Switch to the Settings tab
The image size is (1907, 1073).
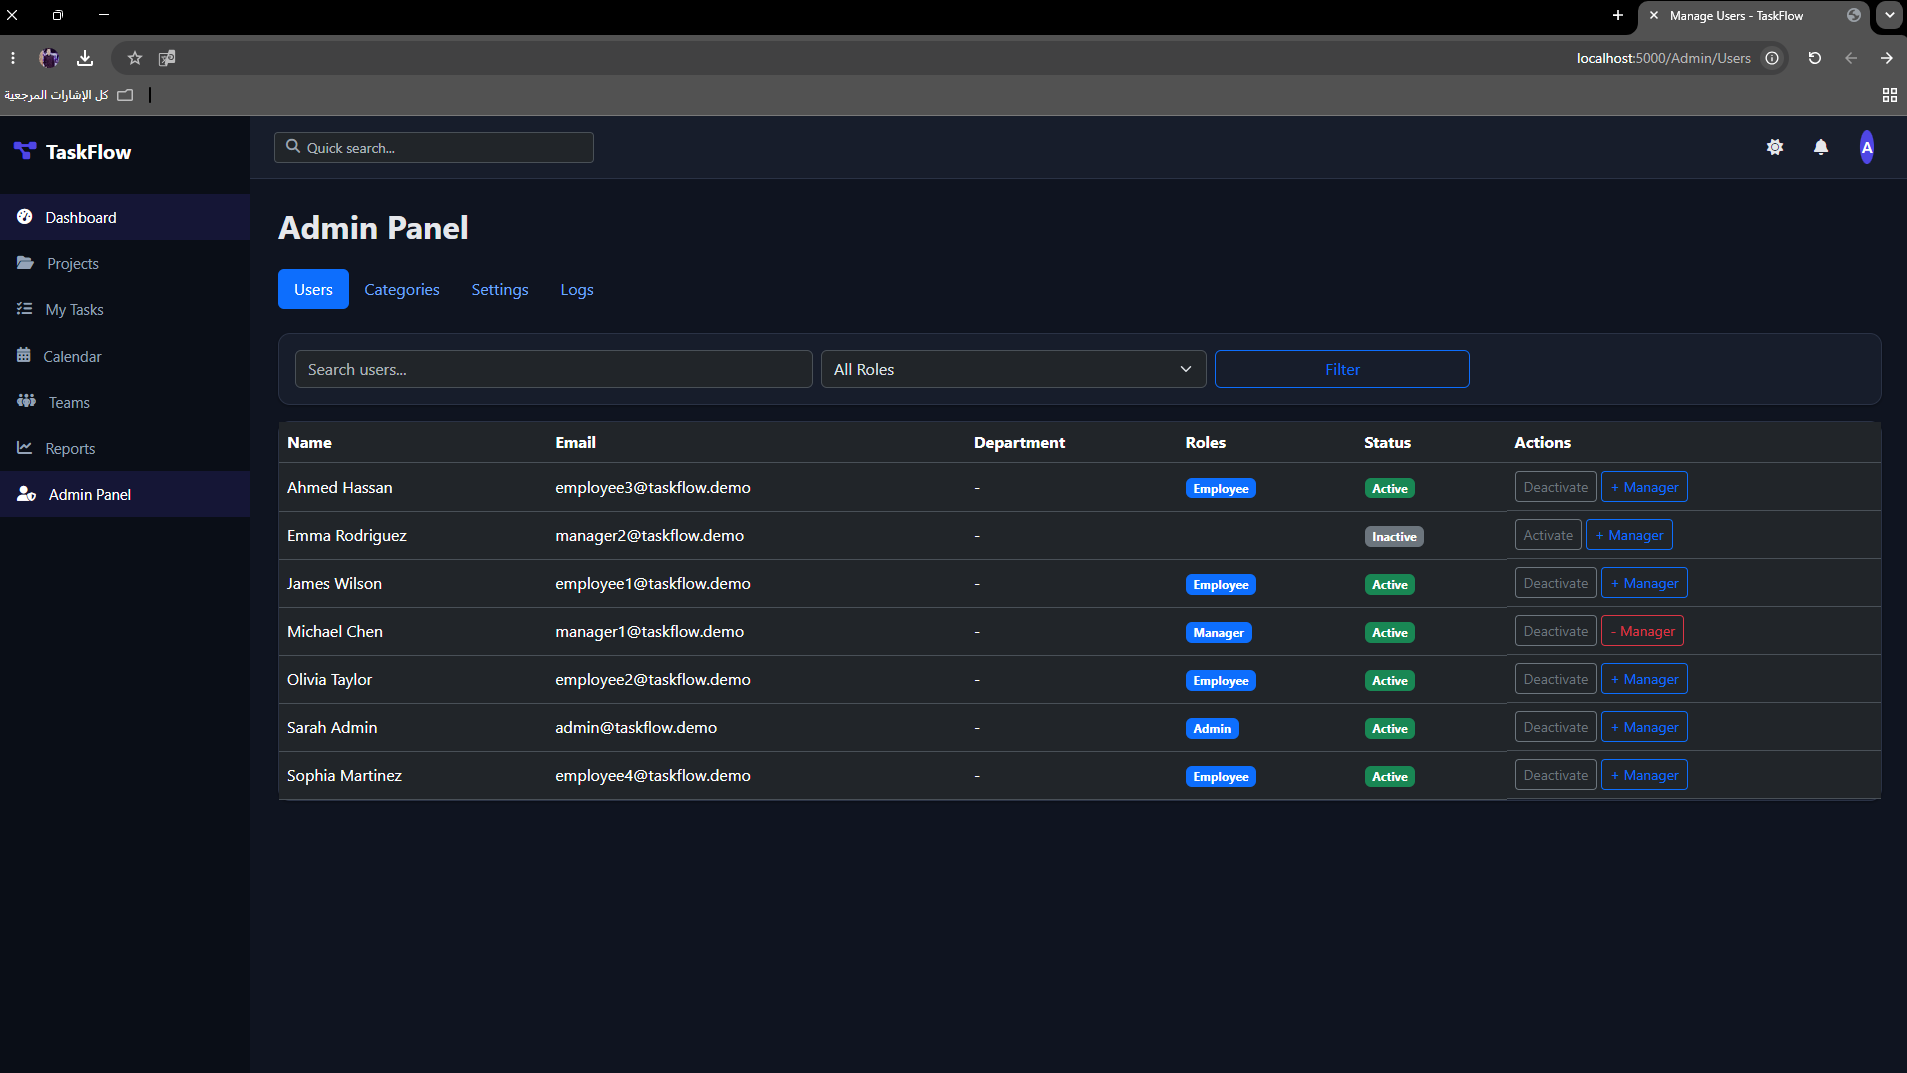pyautogui.click(x=500, y=289)
